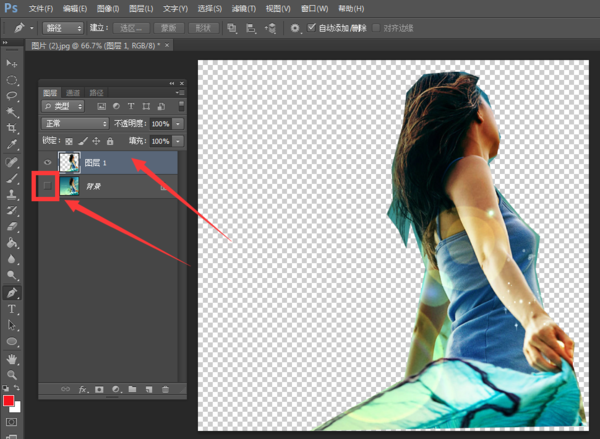The image size is (600, 439).
Task: Select the Pen tool in the toolbox
Action: coord(11,293)
